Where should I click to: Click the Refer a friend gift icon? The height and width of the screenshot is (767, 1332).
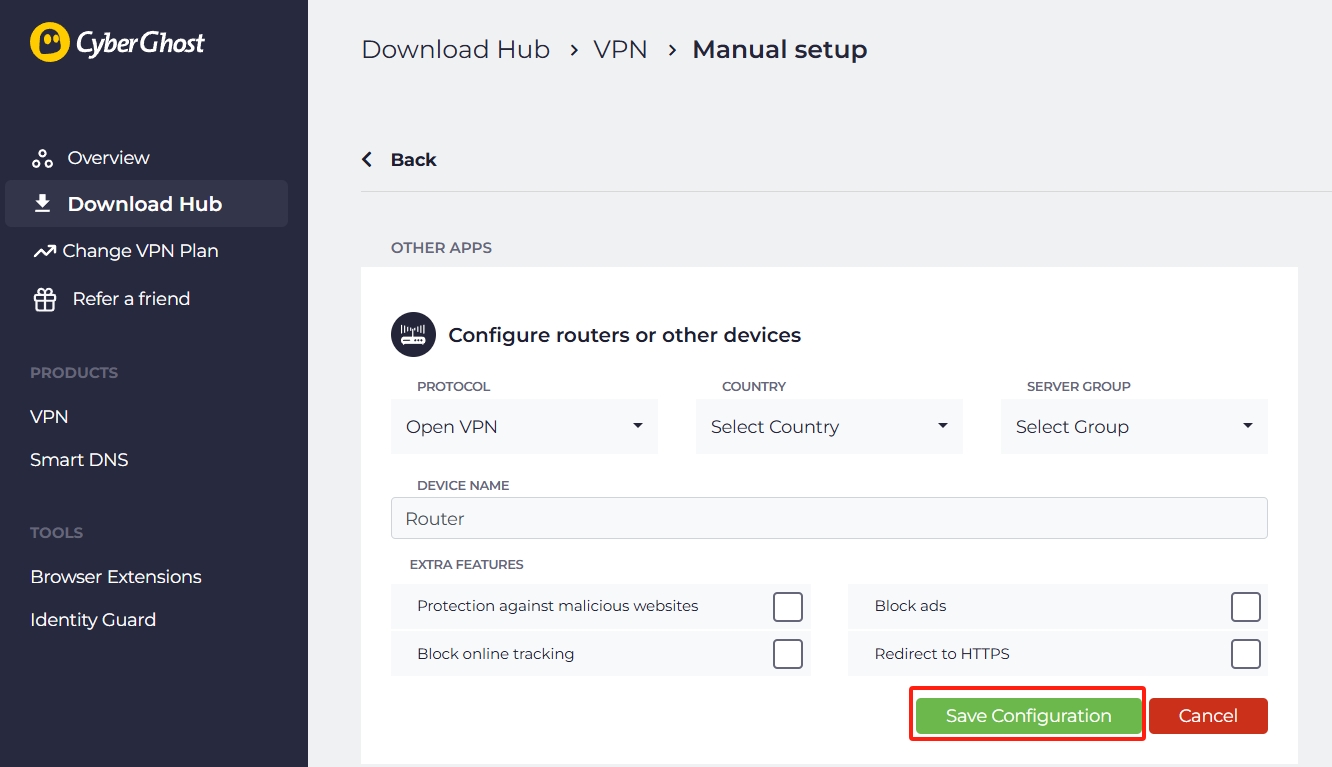45,299
